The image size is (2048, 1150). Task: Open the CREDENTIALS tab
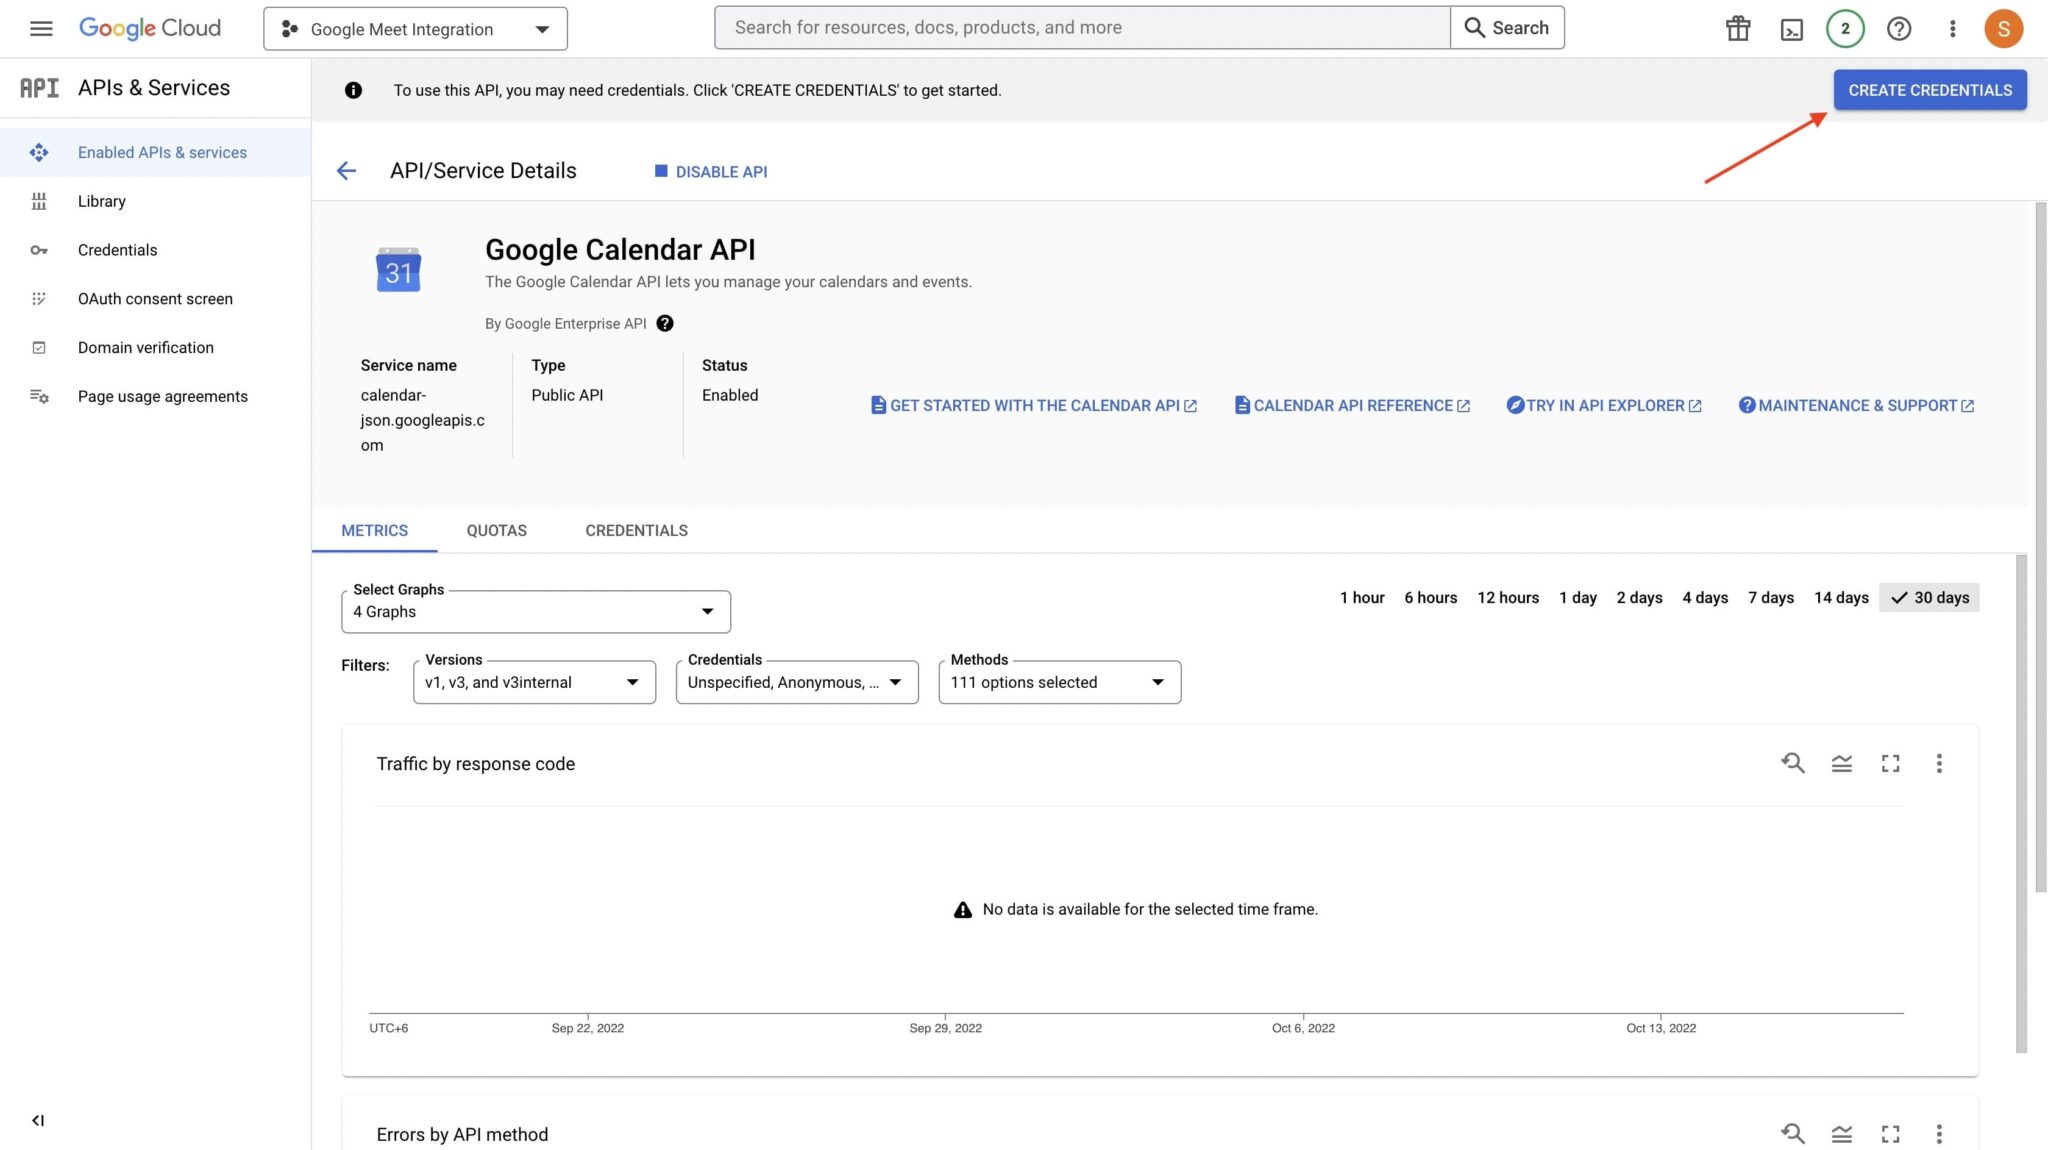point(636,530)
